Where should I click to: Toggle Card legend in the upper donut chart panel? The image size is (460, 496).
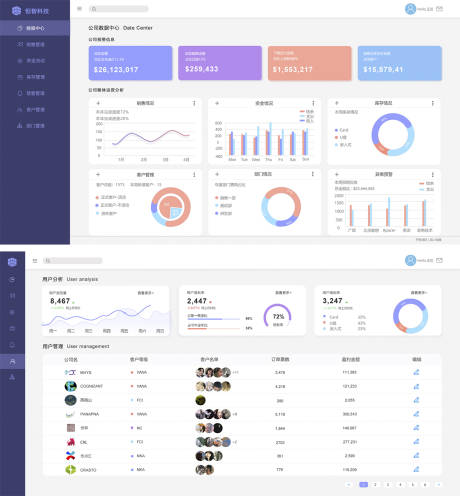342,130
